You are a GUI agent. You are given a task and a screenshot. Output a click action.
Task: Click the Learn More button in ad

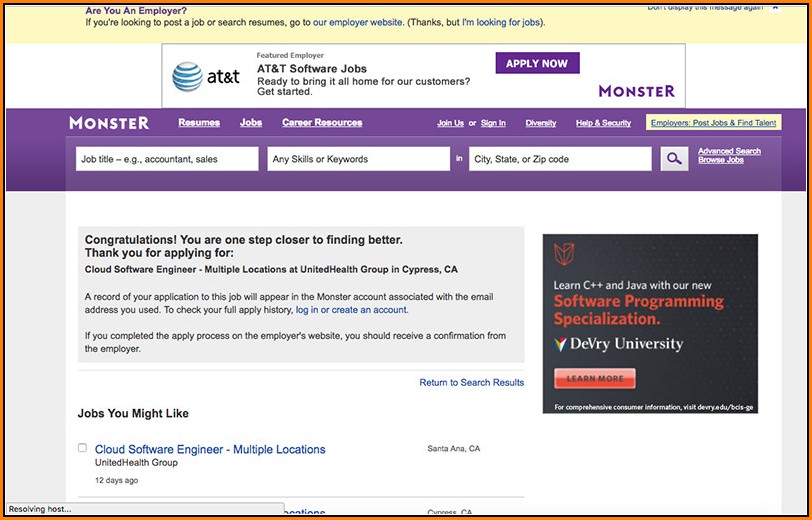tap(595, 379)
